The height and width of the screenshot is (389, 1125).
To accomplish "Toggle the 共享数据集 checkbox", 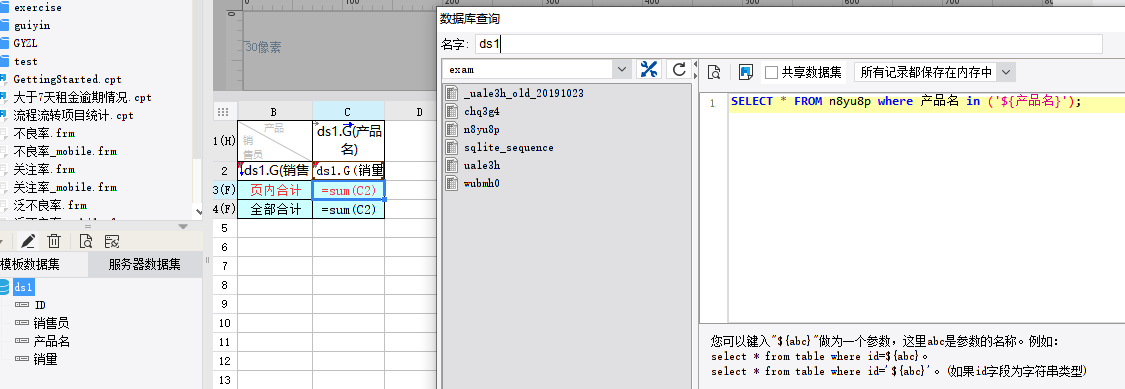I will 771,72.
